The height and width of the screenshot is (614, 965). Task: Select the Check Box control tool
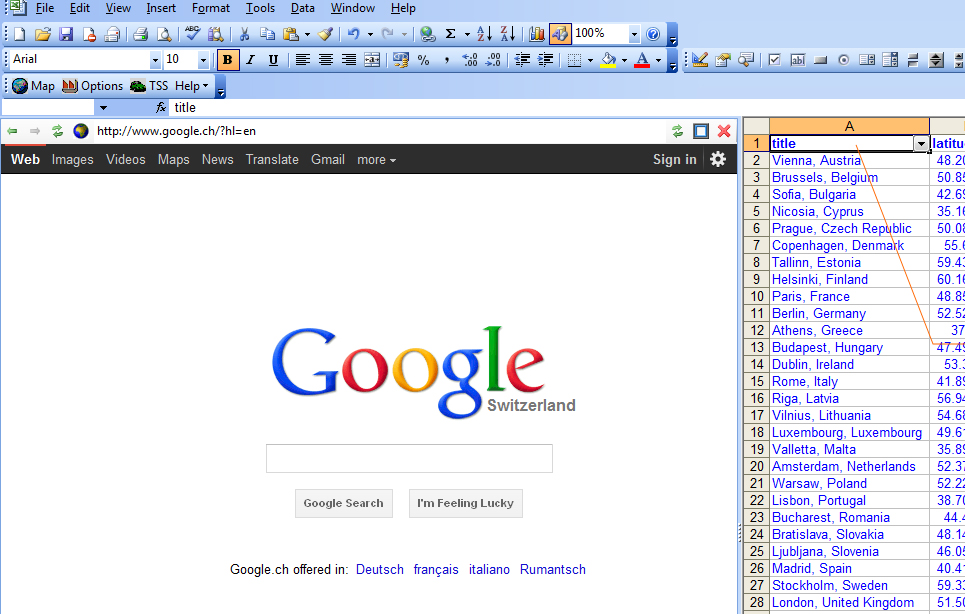pos(775,60)
